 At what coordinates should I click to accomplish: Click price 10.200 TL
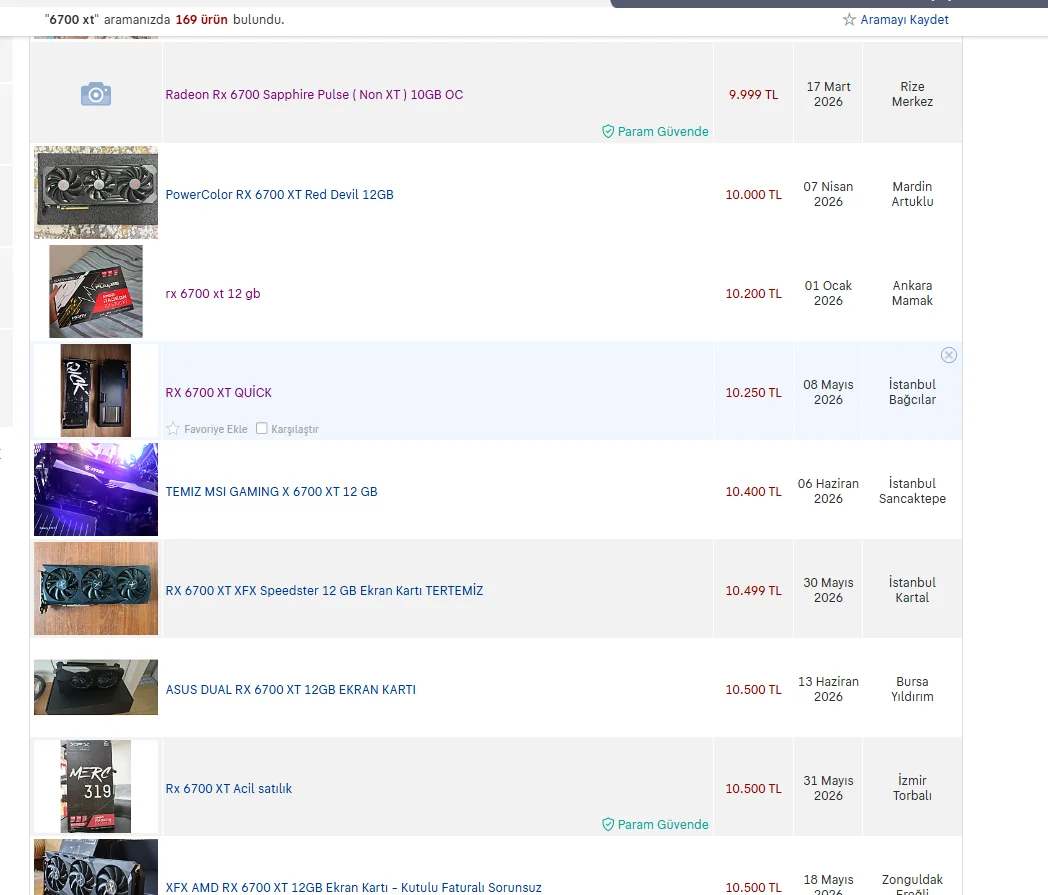coord(753,293)
